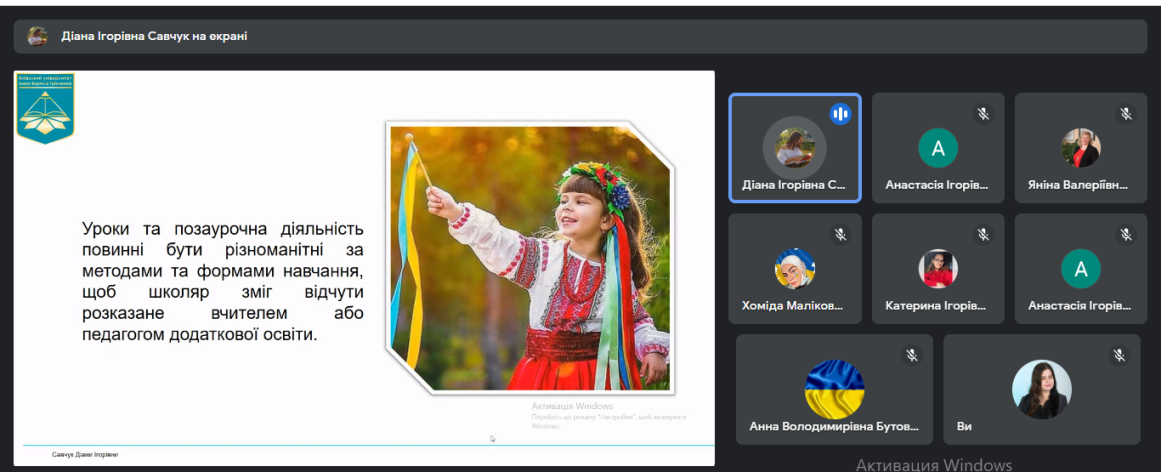The height and width of the screenshot is (472, 1161).
Task: Click the photo of the girl in embroidered dress
Action: click(x=528, y=258)
